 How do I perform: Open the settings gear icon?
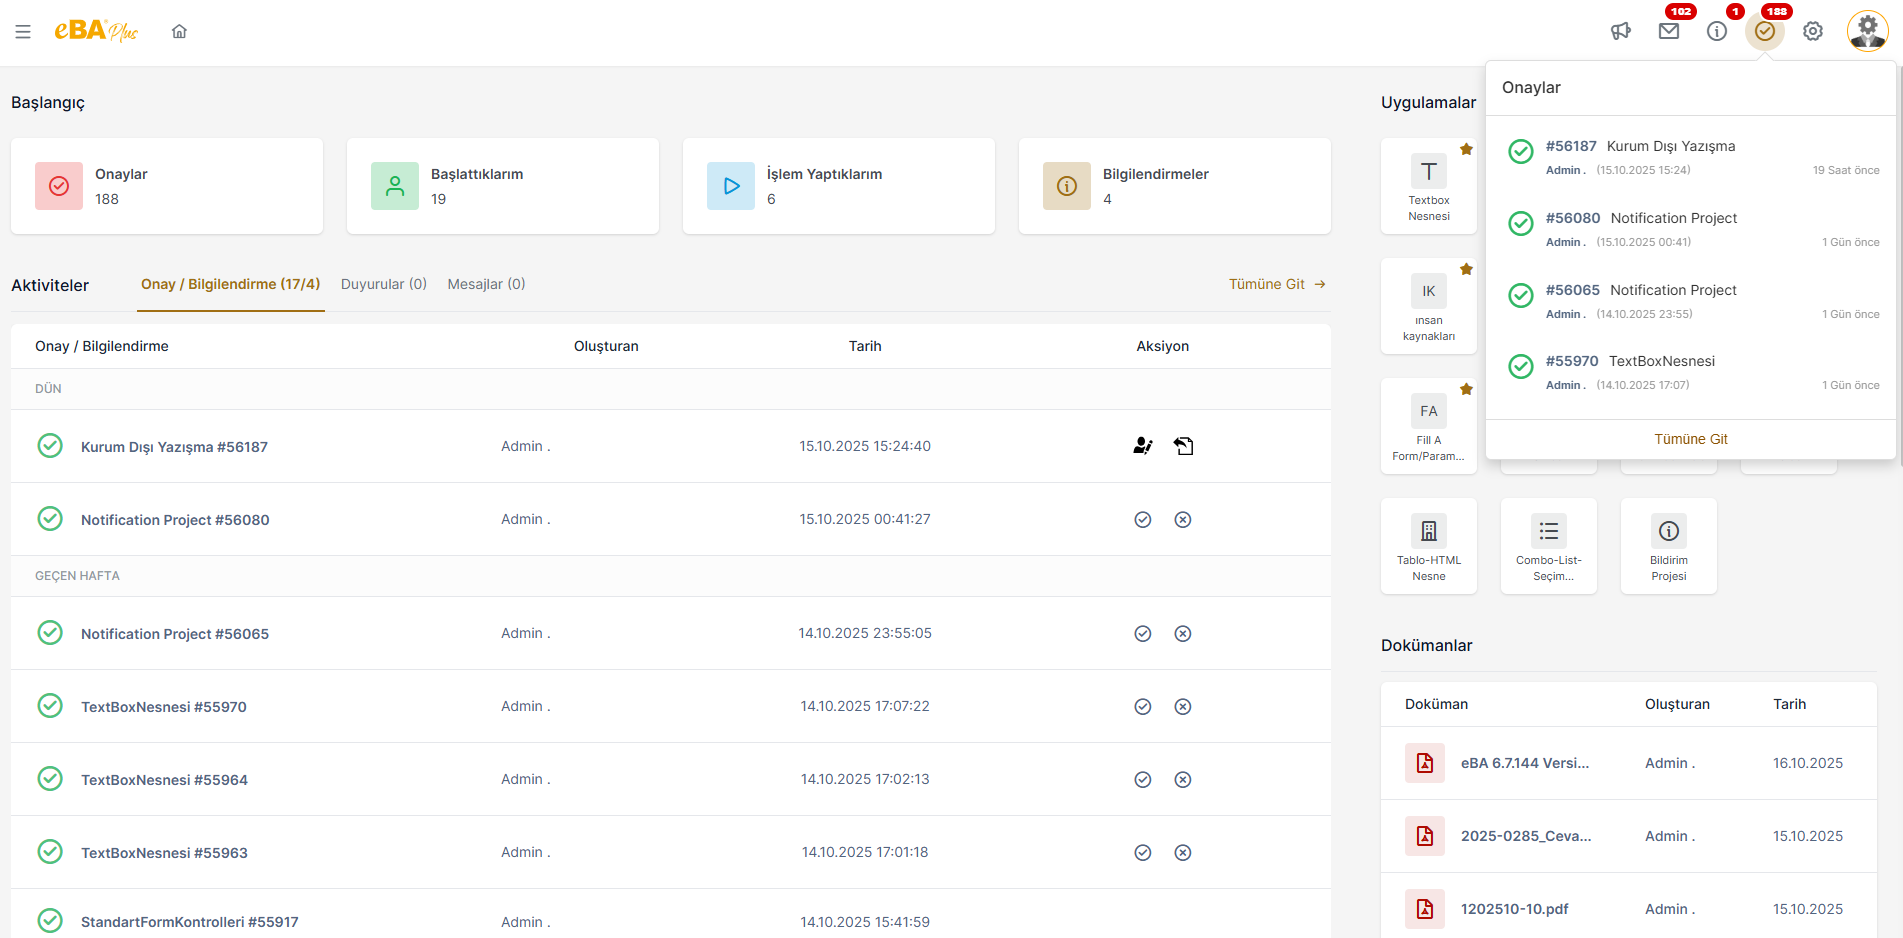[x=1813, y=32]
